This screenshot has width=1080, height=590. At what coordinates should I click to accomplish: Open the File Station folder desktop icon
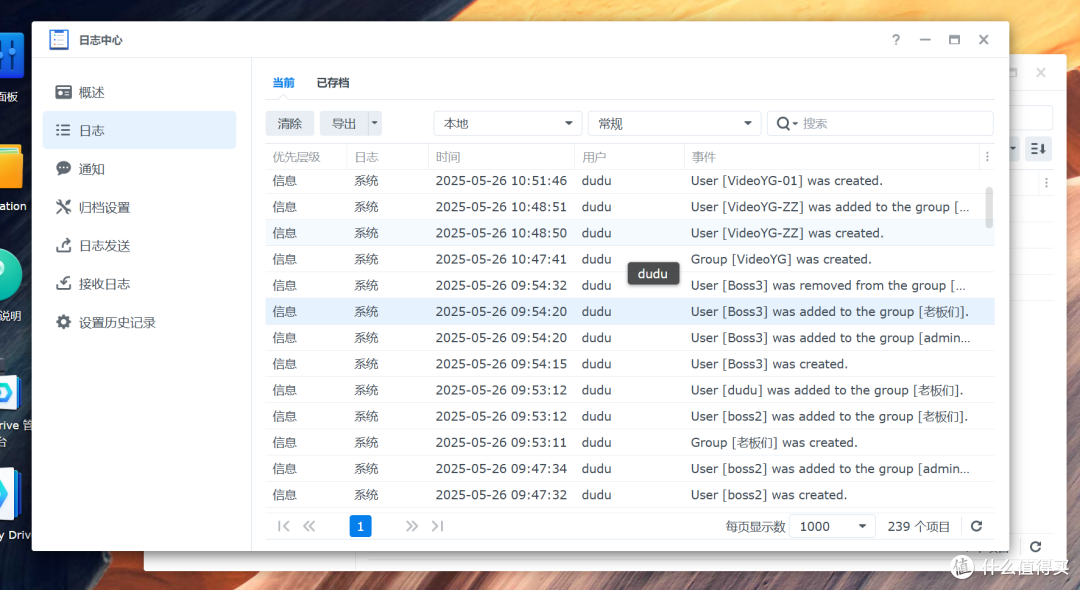pos(11,167)
